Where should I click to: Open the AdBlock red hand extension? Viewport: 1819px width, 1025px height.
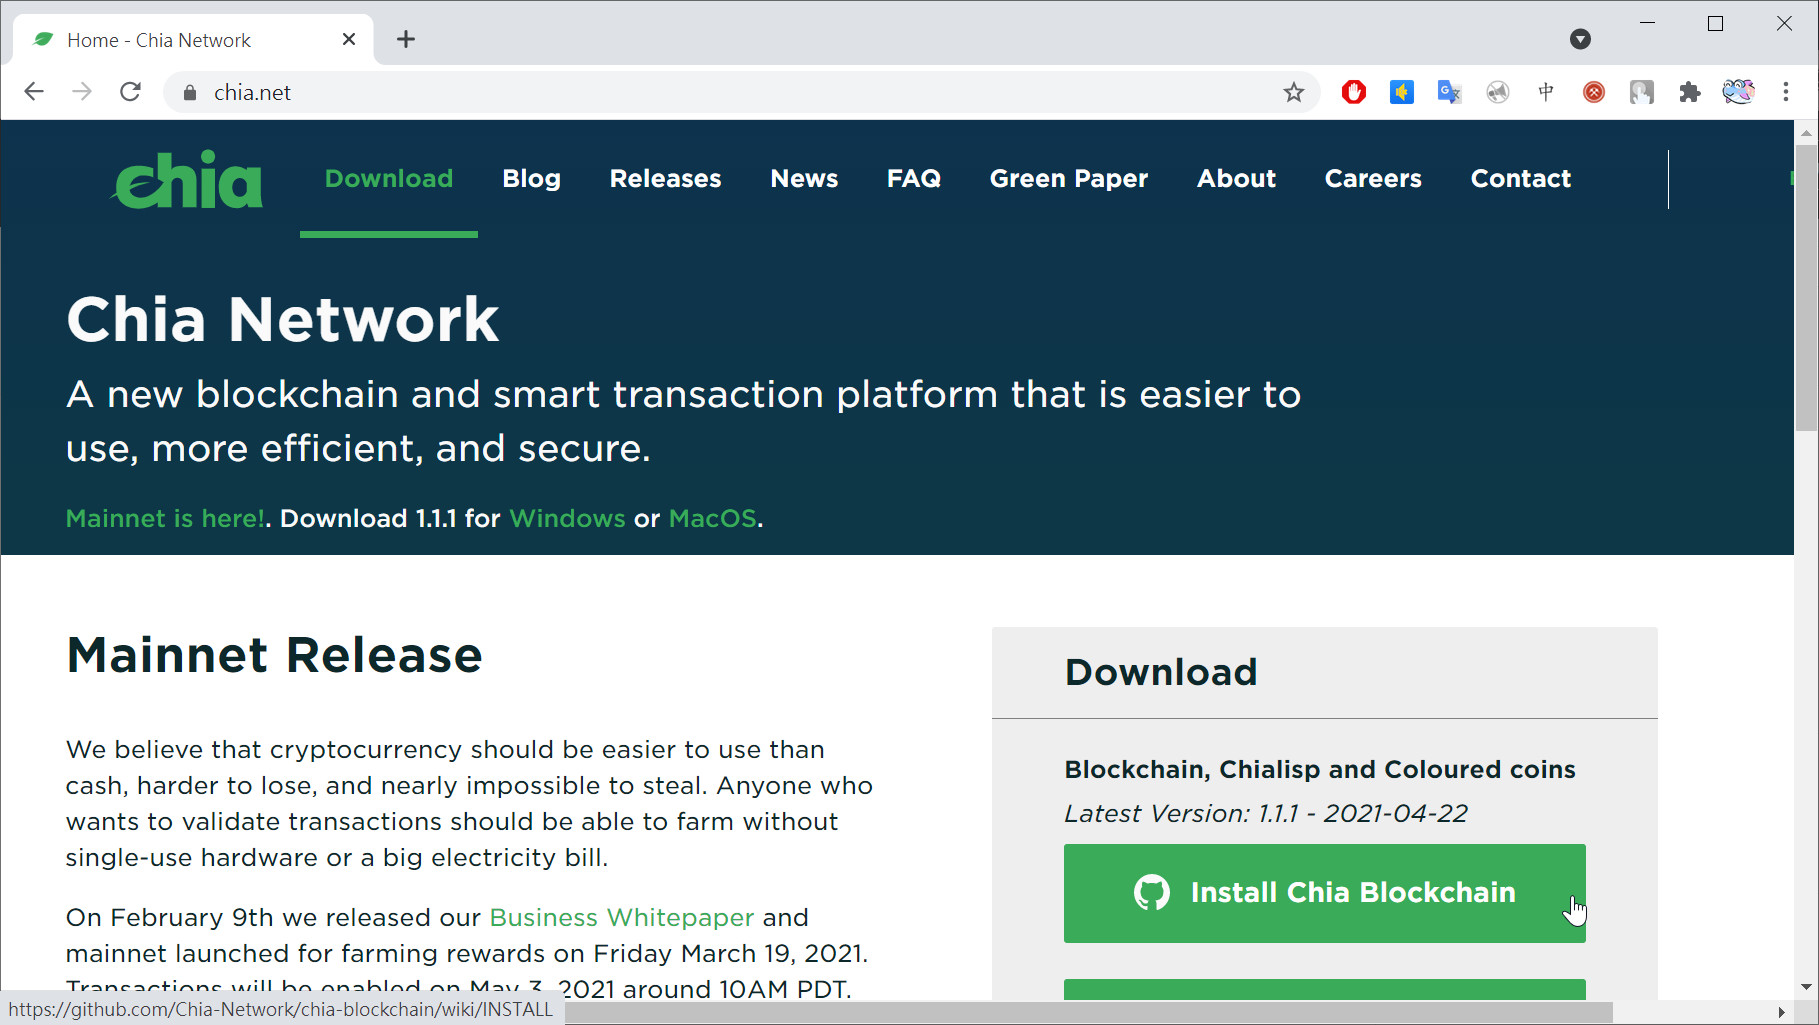(x=1353, y=93)
